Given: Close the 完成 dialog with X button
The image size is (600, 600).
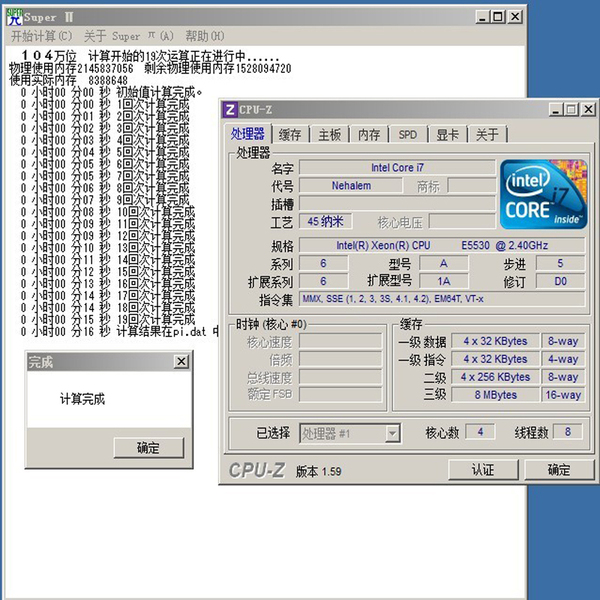Looking at the screenshot, I should click(x=181, y=362).
